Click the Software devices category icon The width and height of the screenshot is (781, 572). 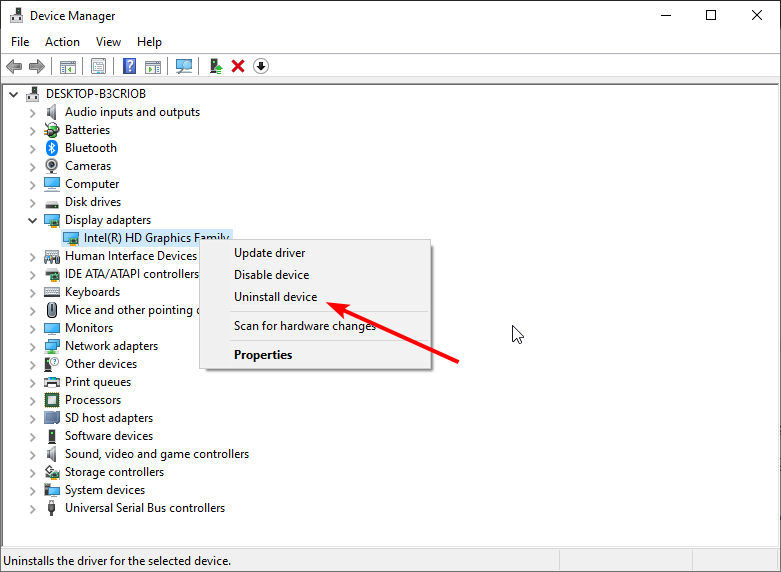click(52, 436)
